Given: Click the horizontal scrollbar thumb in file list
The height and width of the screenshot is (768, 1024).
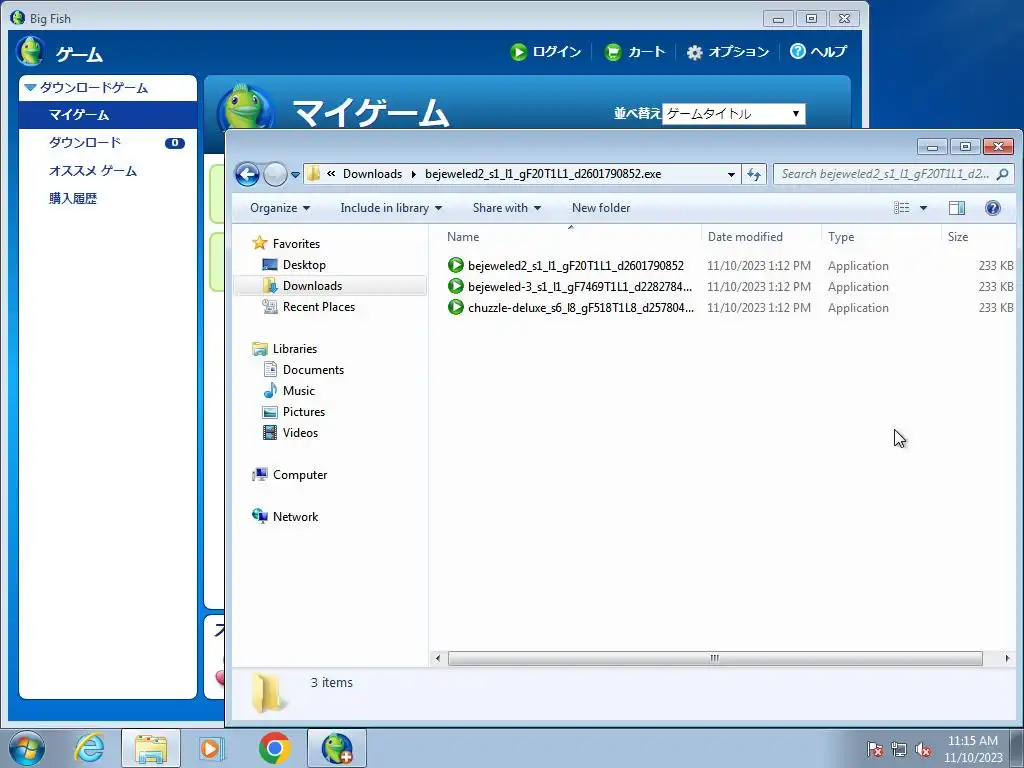Looking at the screenshot, I should pos(715,658).
